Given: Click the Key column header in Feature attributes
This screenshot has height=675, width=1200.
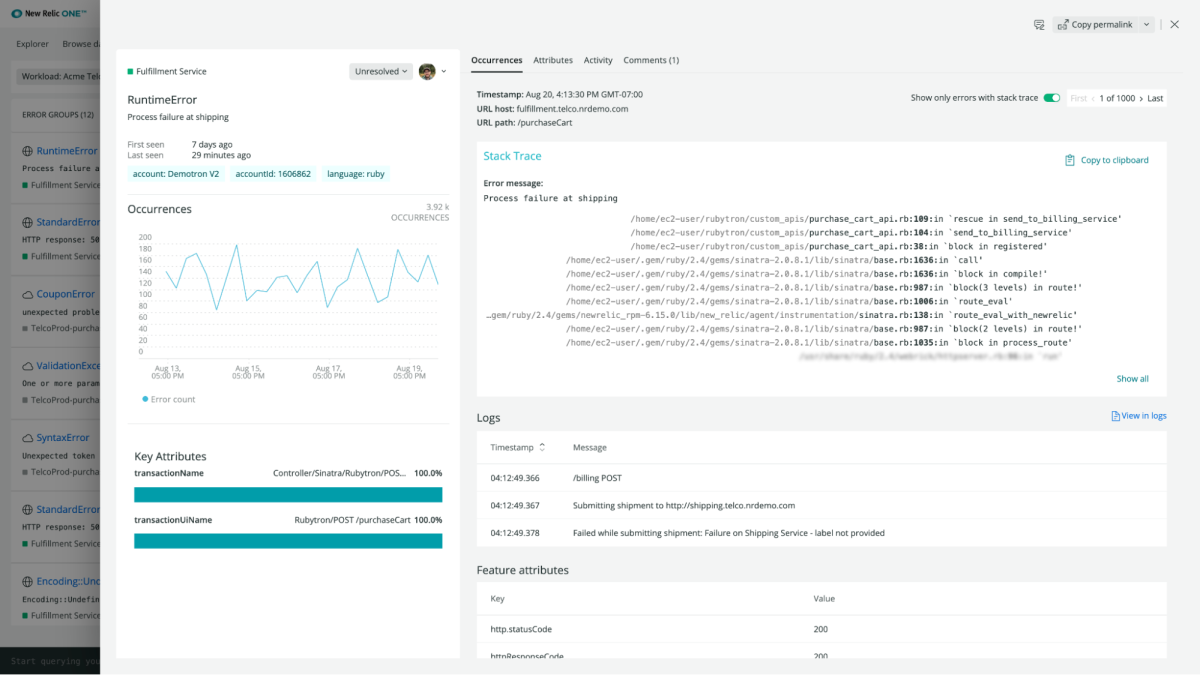Looking at the screenshot, I should [x=497, y=598].
